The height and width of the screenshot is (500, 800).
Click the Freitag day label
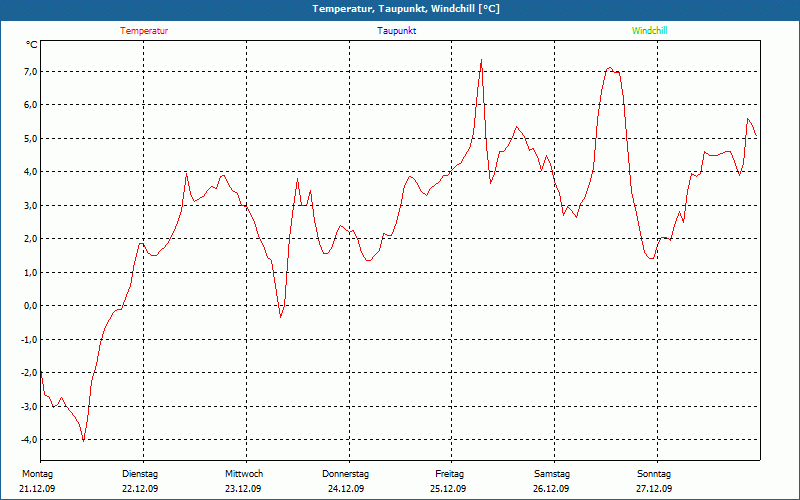[x=449, y=474]
